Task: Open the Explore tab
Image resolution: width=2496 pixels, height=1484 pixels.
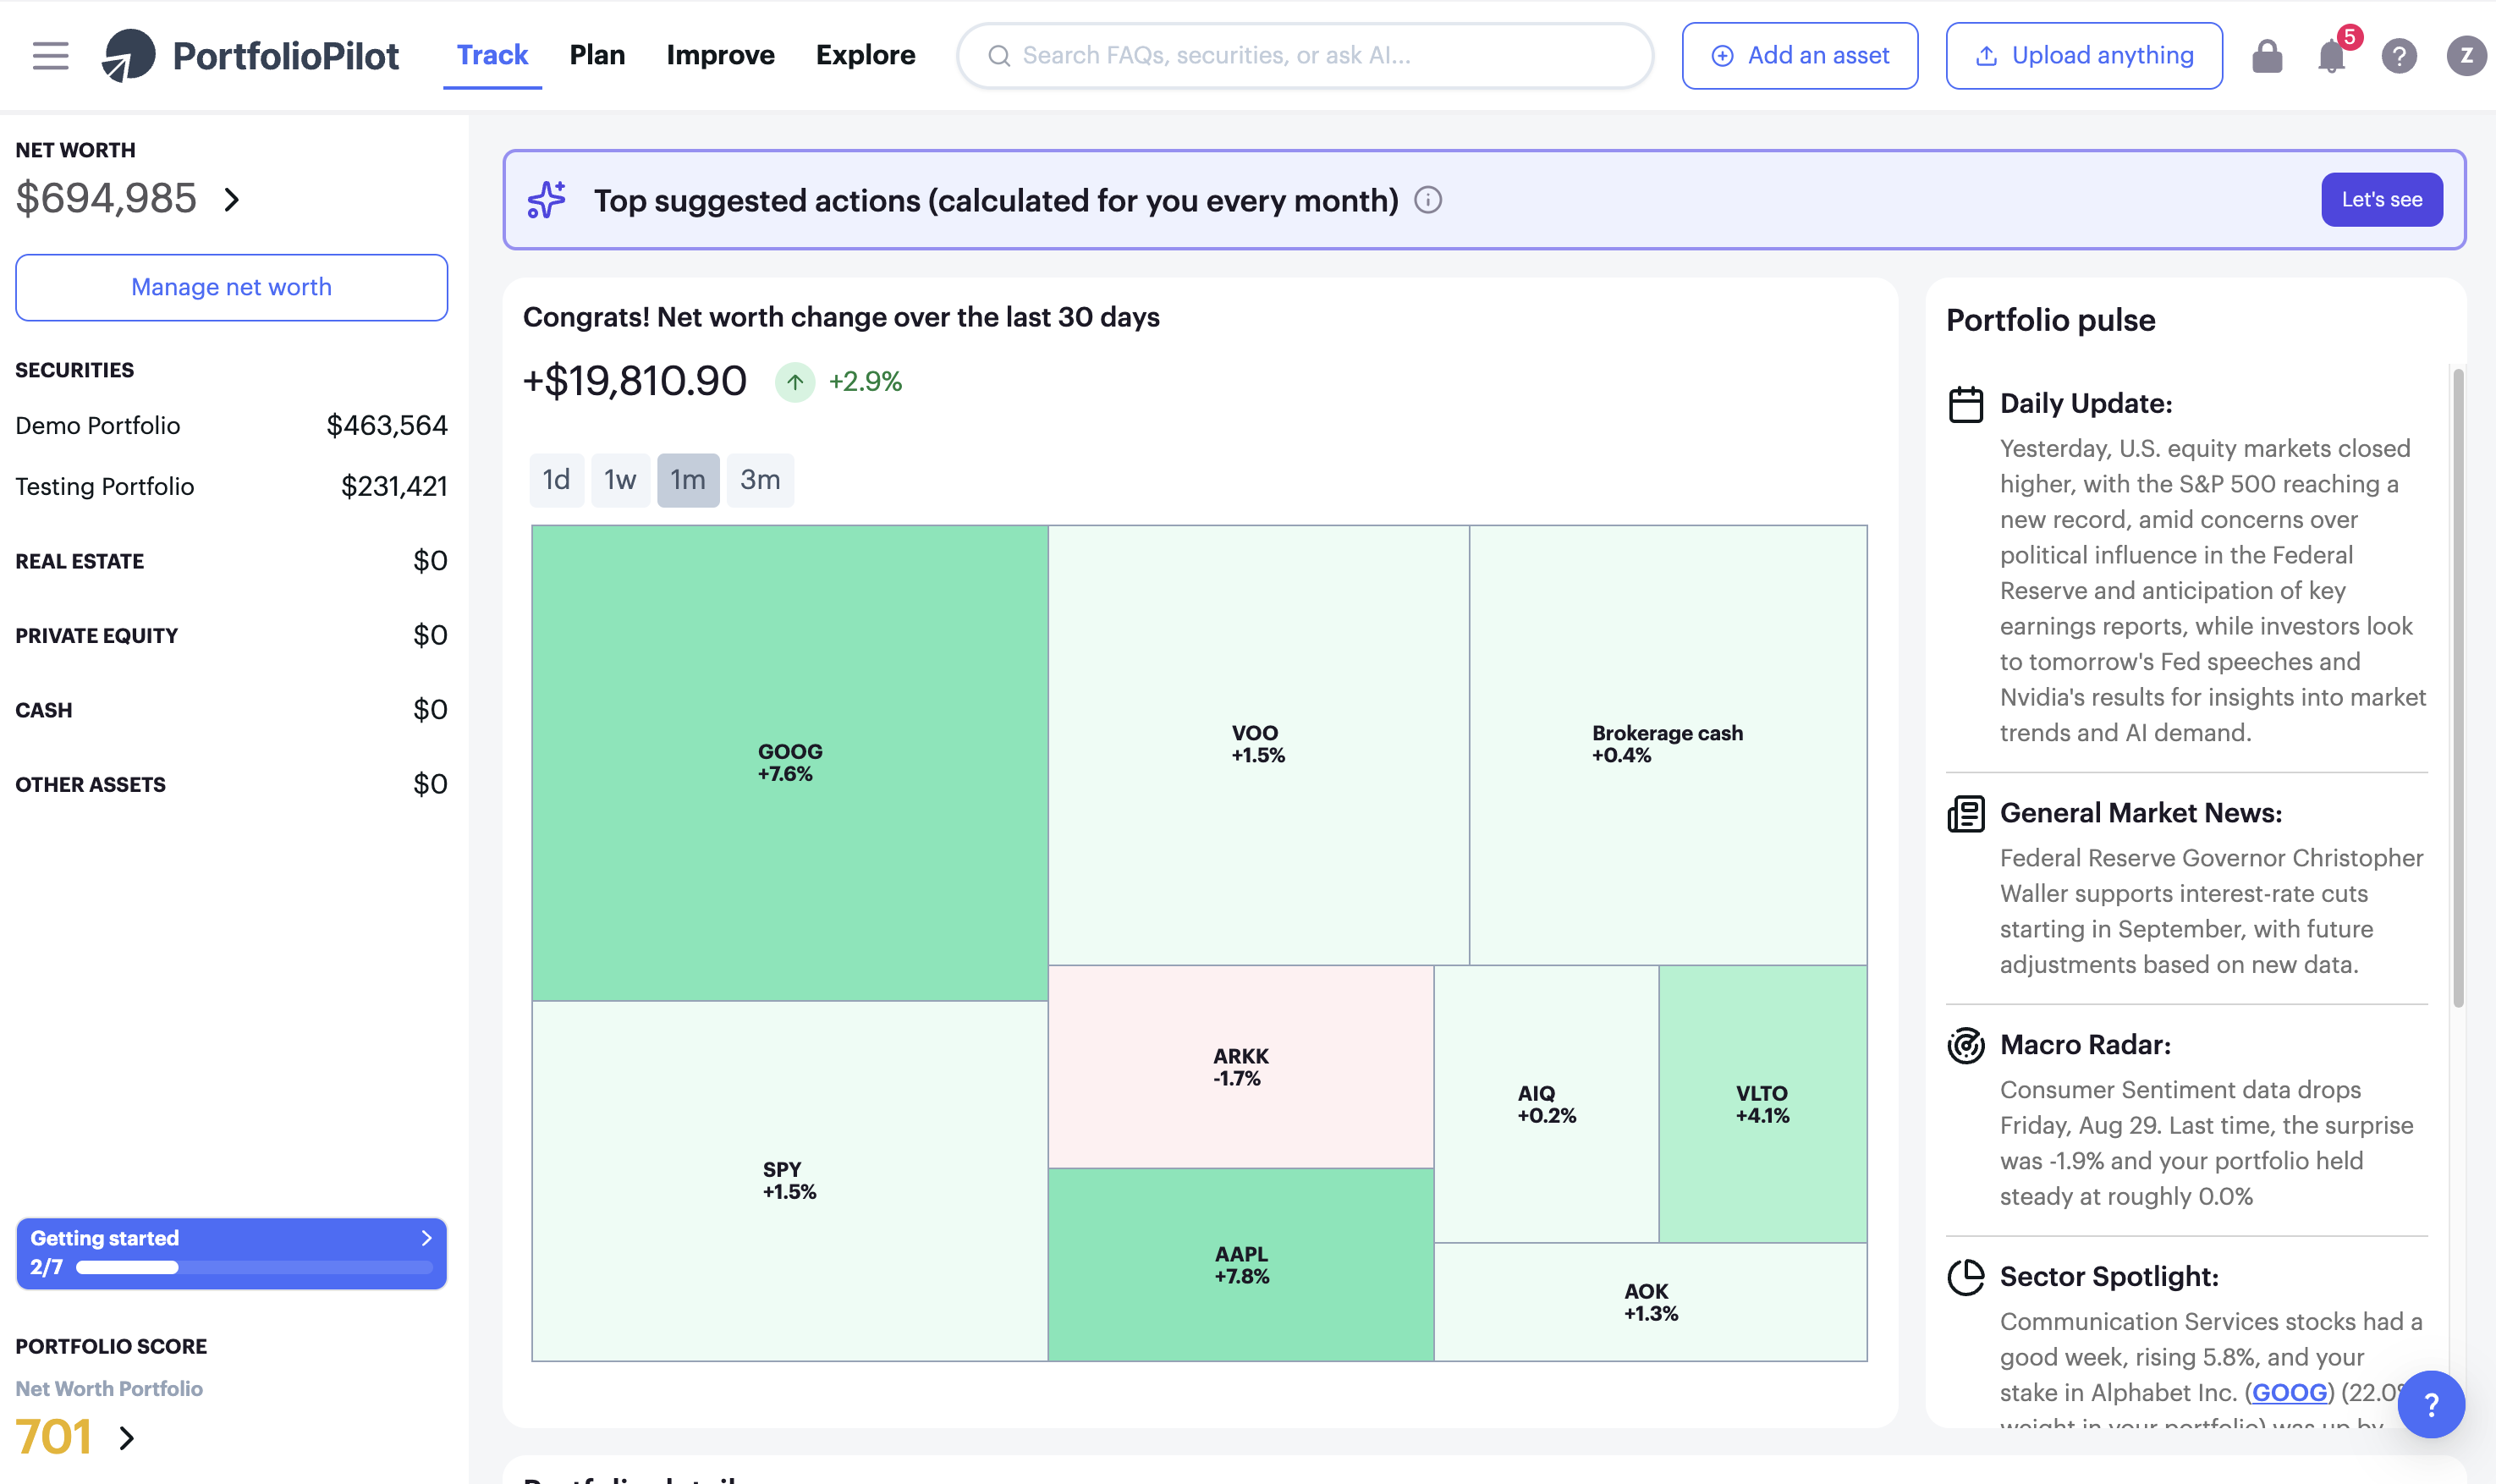Action: click(865, 55)
